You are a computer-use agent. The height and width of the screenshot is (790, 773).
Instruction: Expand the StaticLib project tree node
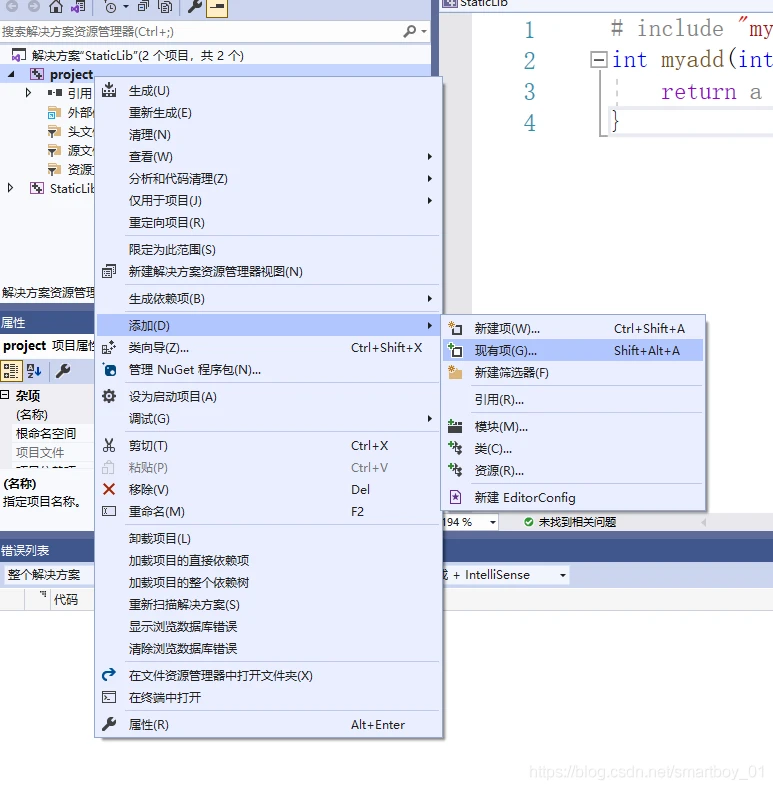11,188
